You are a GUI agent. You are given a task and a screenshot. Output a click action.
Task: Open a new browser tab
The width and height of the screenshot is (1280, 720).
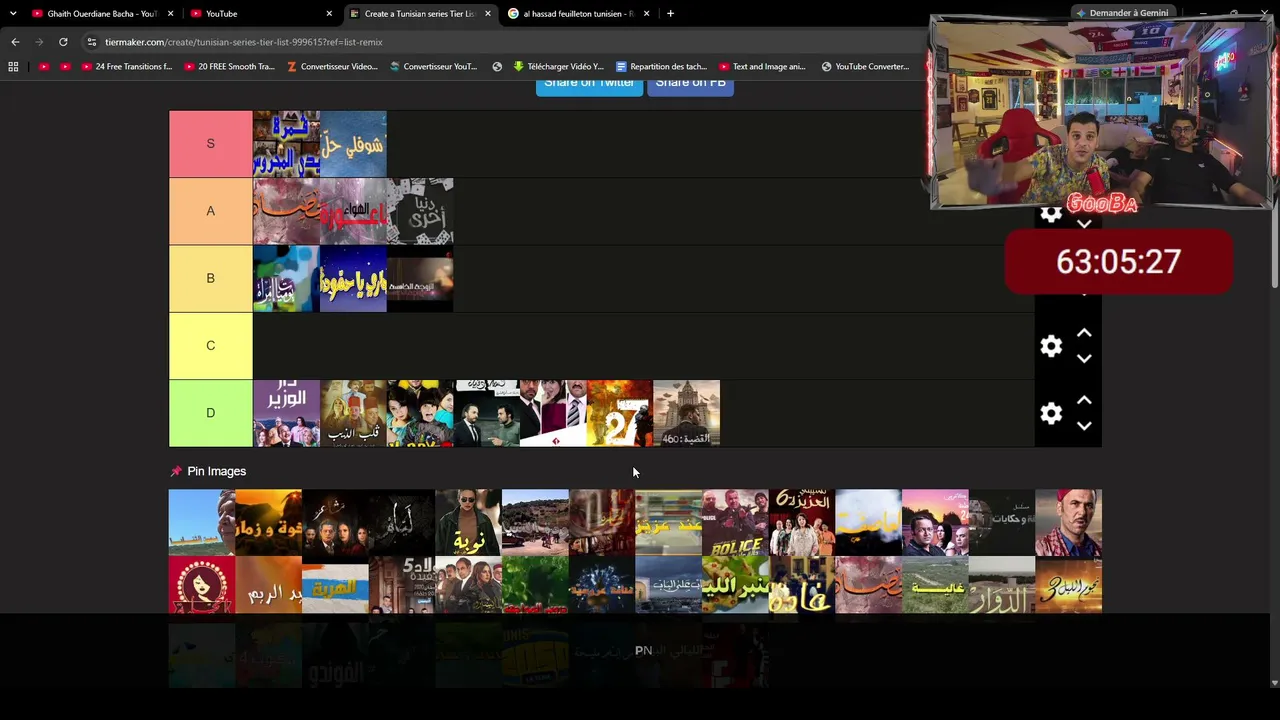pyautogui.click(x=670, y=14)
